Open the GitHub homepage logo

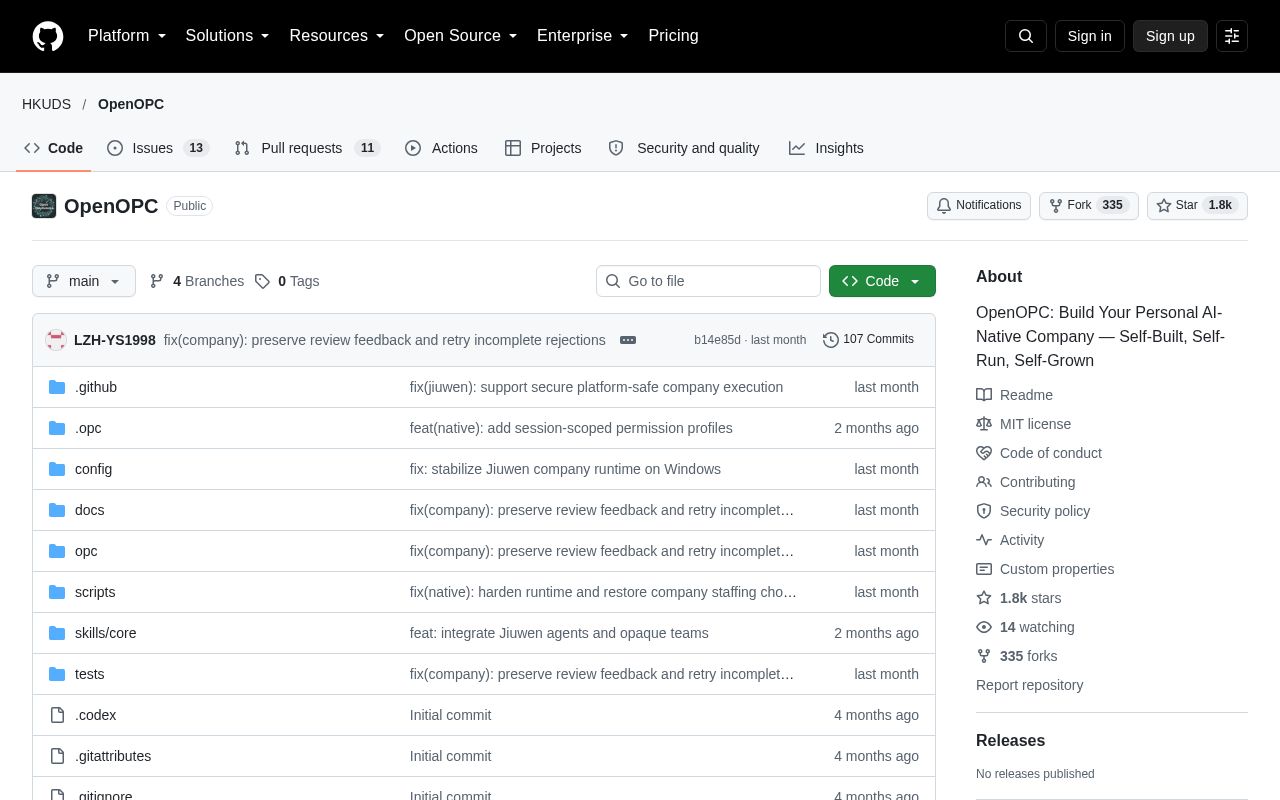click(x=48, y=36)
